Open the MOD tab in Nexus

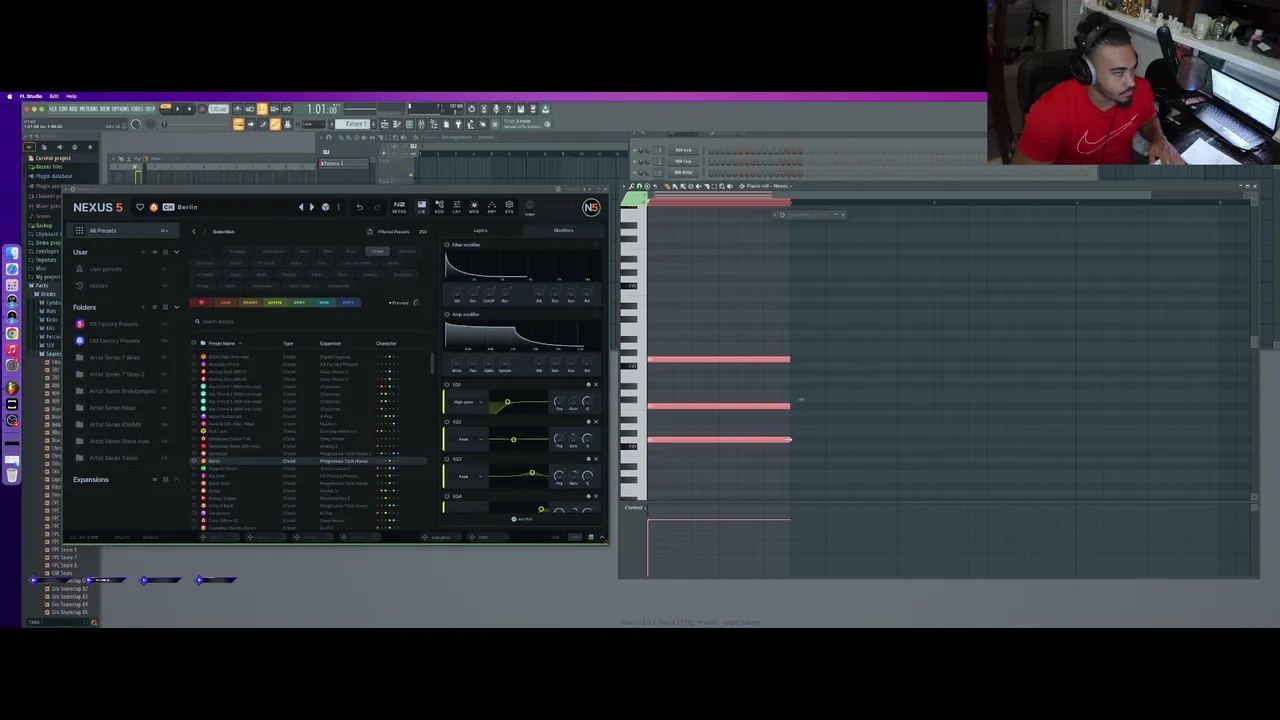coord(474,207)
